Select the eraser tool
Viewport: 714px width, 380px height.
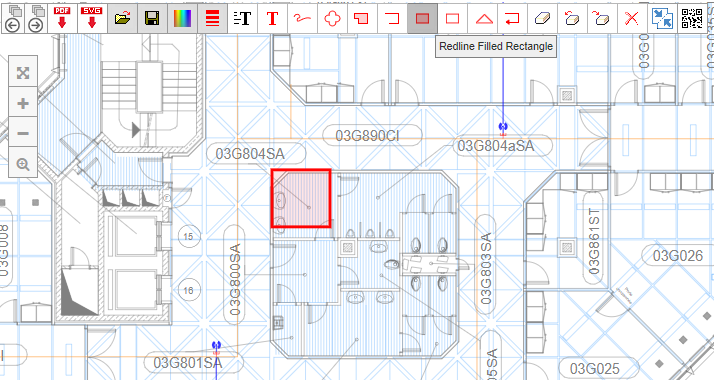542,18
